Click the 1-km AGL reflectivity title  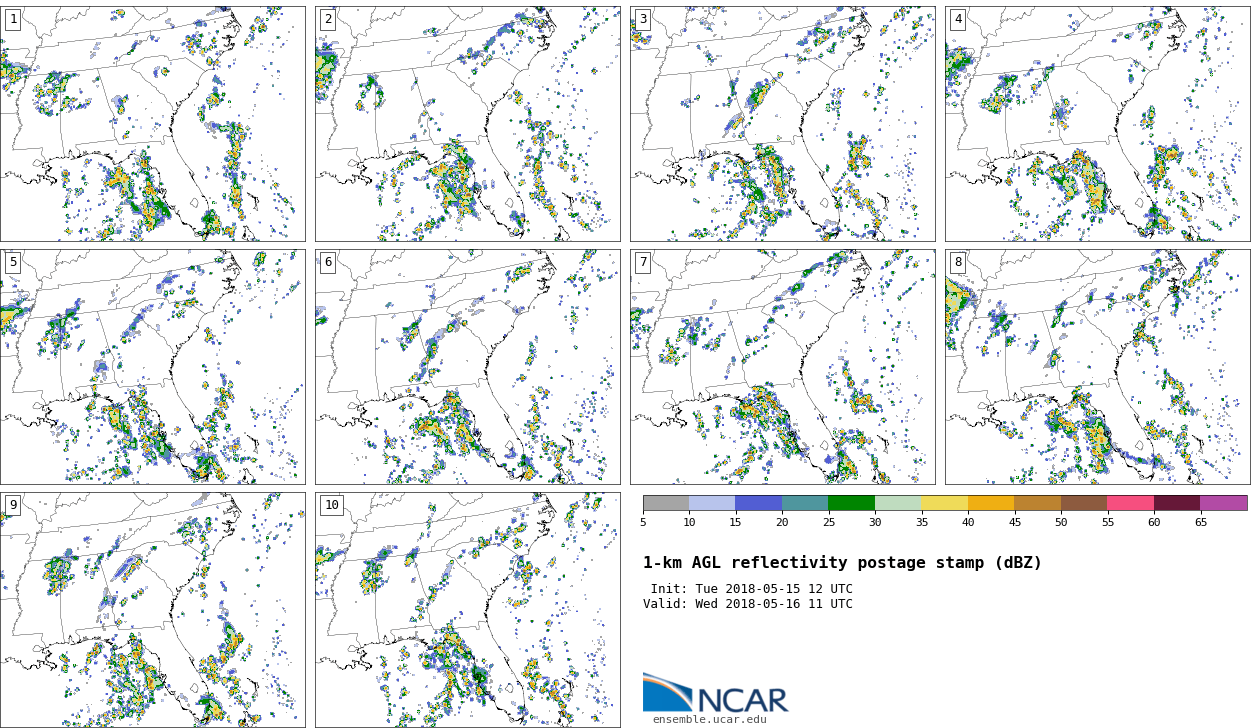(x=842, y=563)
